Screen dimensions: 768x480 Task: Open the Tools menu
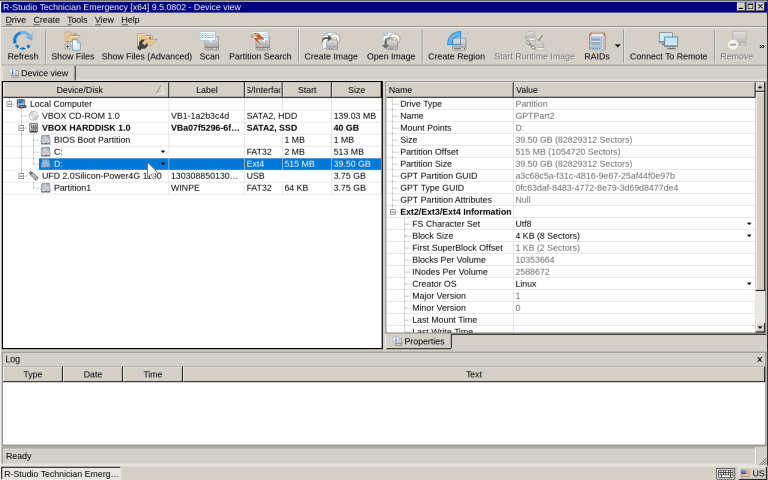point(76,19)
